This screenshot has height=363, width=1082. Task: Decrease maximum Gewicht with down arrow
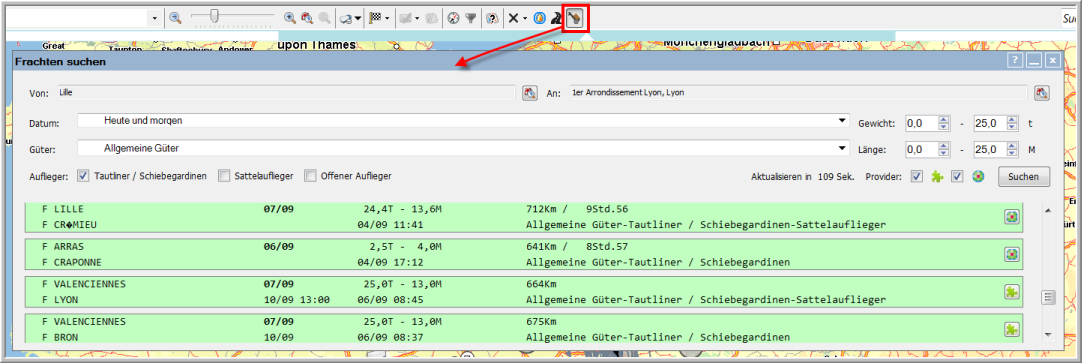point(1012,128)
